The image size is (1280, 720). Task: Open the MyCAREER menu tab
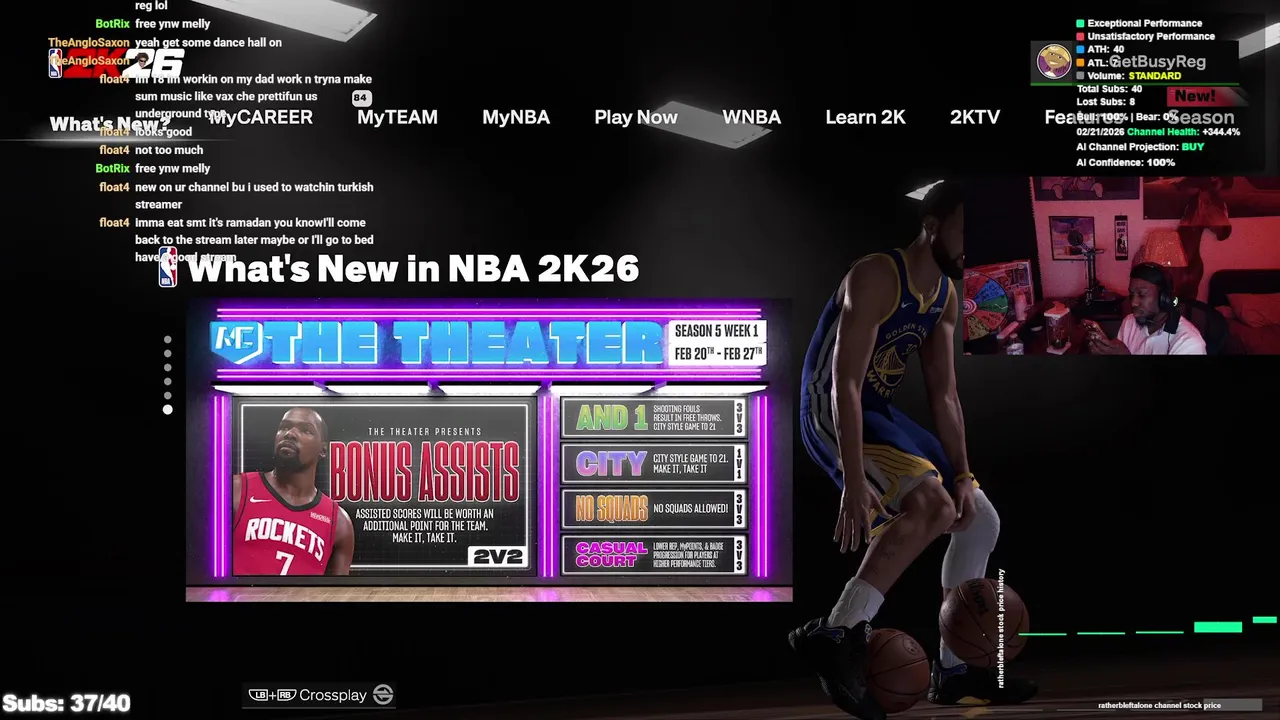pyautogui.click(x=260, y=117)
